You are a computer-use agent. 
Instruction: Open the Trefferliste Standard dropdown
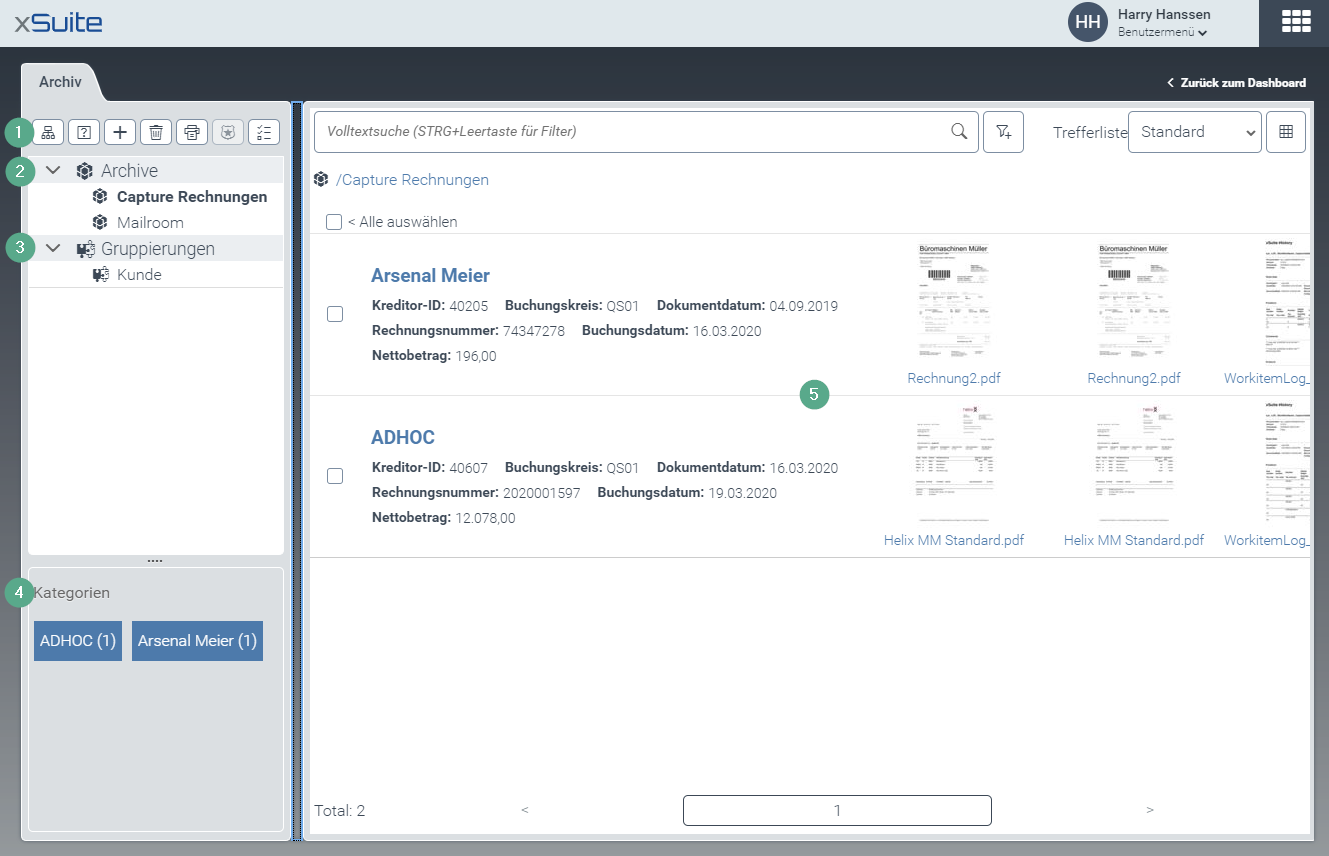1194,132
